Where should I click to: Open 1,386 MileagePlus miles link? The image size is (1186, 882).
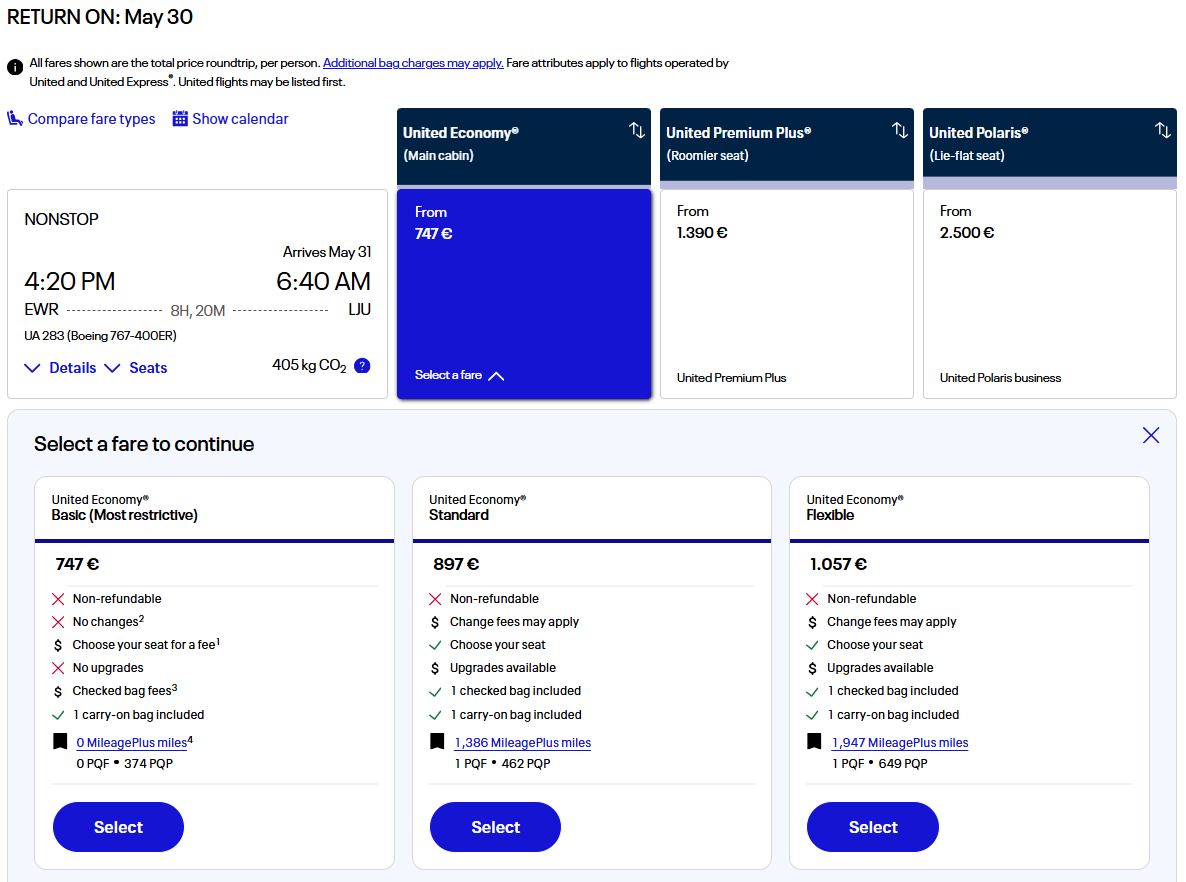pos(523,743)
